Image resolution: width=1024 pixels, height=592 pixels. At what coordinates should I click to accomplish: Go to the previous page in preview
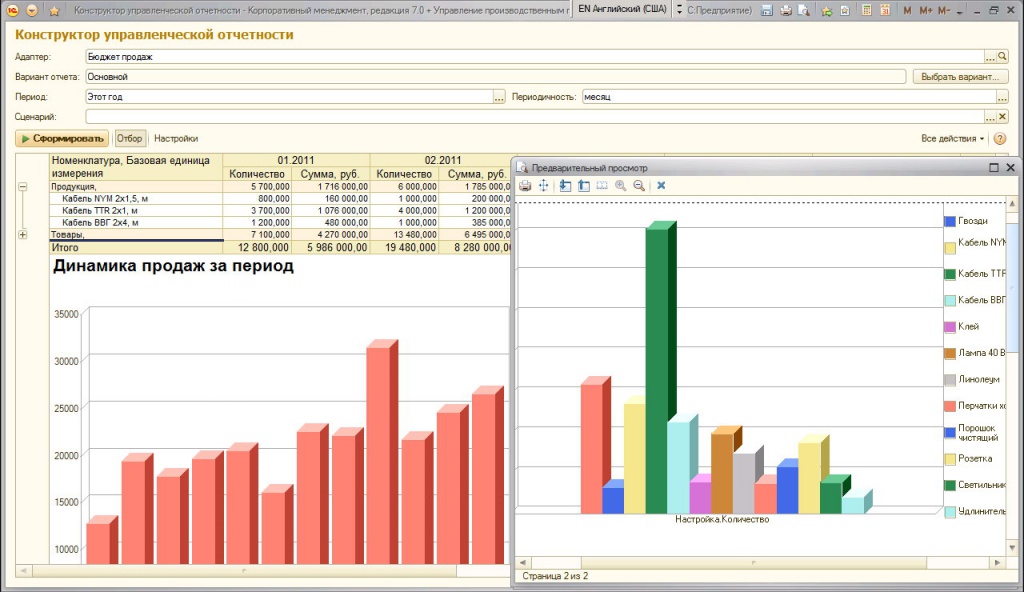tap(584, 186)
